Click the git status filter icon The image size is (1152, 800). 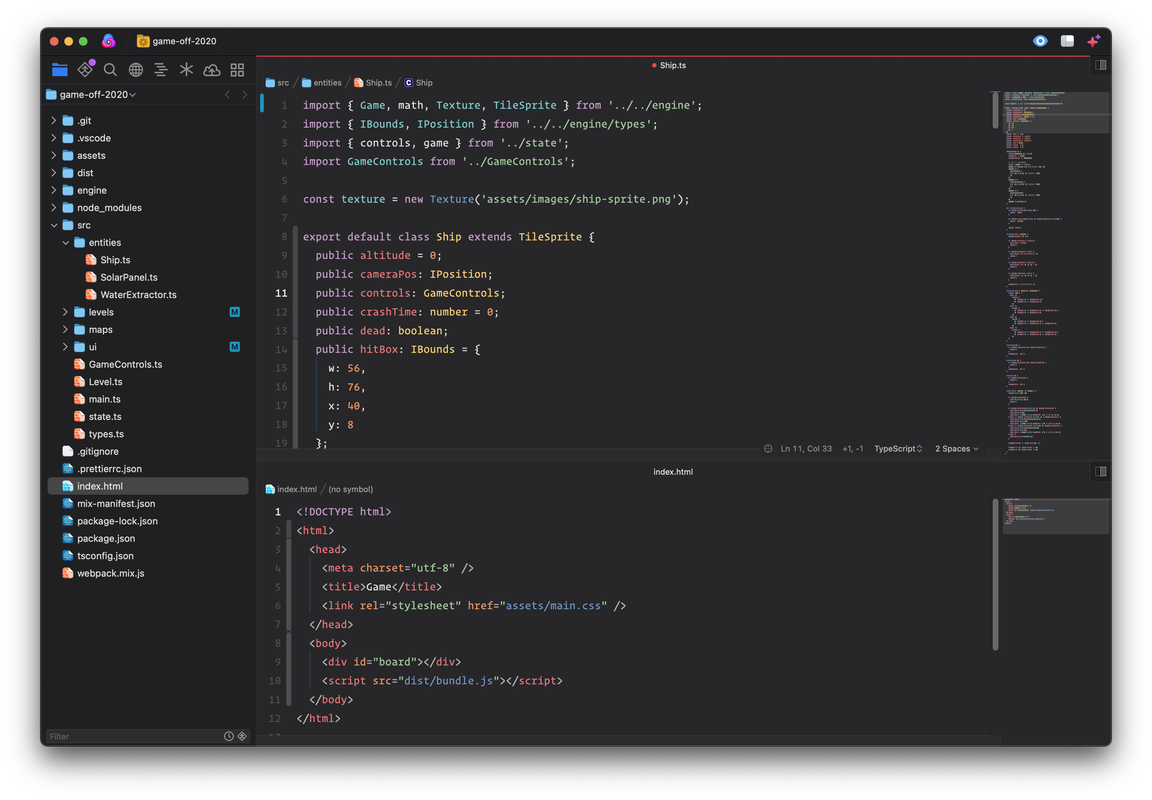(x=242, y=736)
